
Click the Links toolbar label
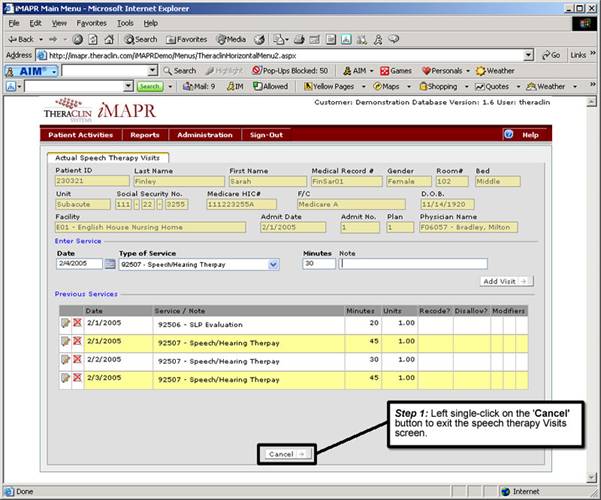[578, 55]
